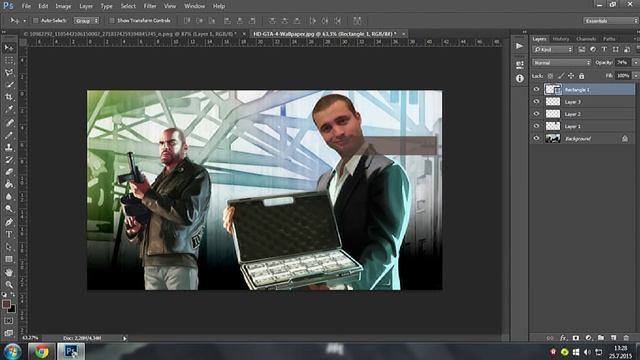Select the Zoom tool
640x360 pixels.
[9, 284]
